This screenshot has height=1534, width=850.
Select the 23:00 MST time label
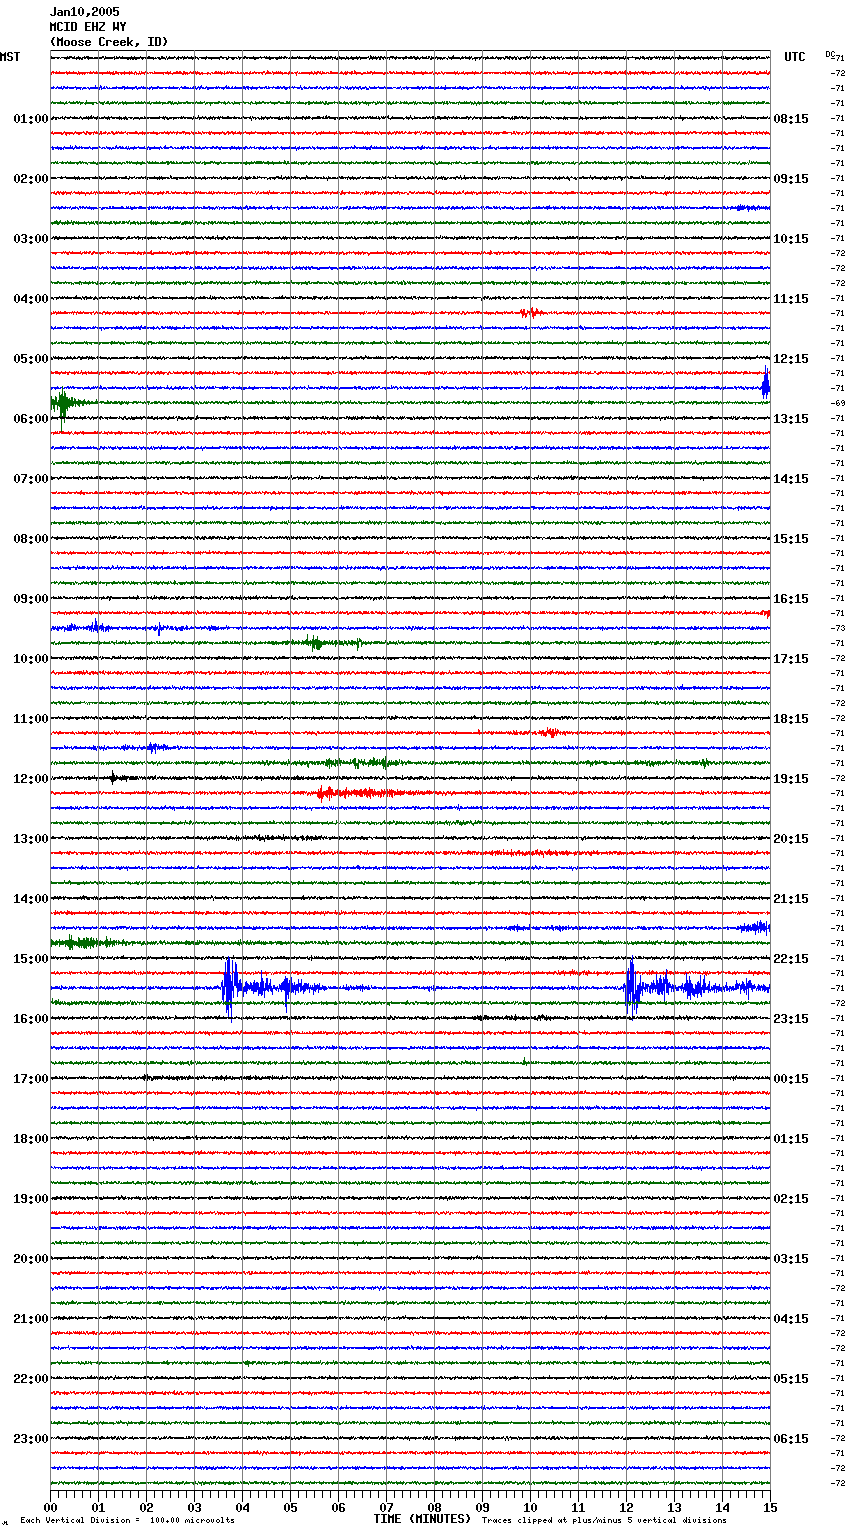pos(31,1439)
